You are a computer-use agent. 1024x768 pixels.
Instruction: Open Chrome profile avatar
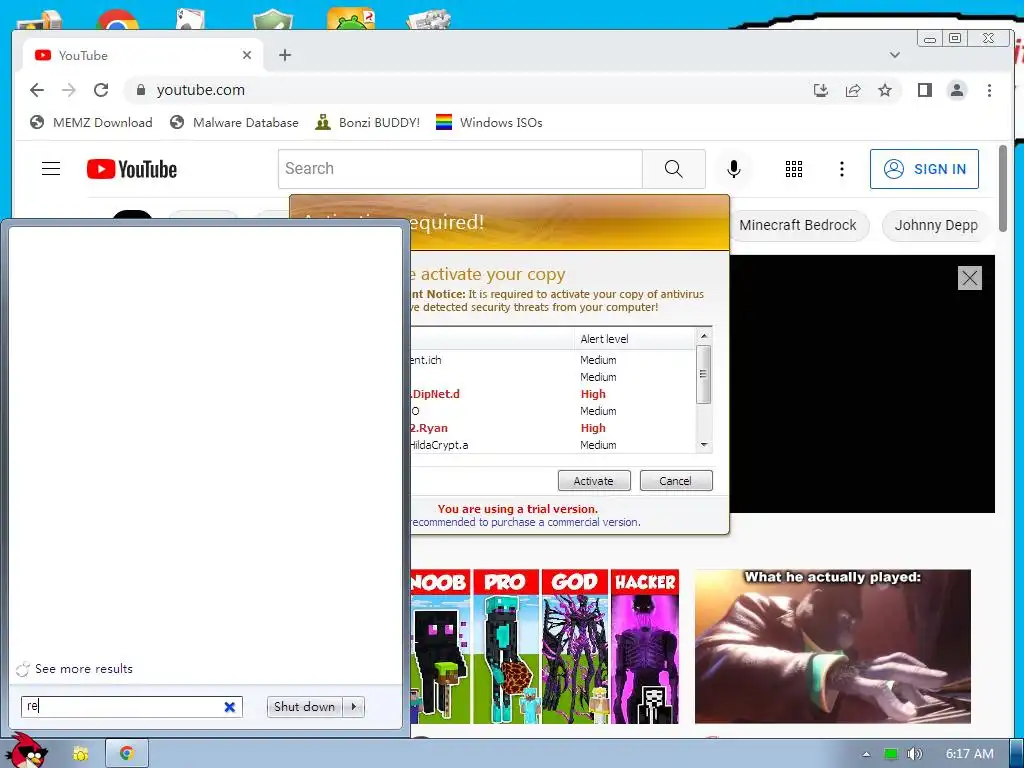coord(957,90)
